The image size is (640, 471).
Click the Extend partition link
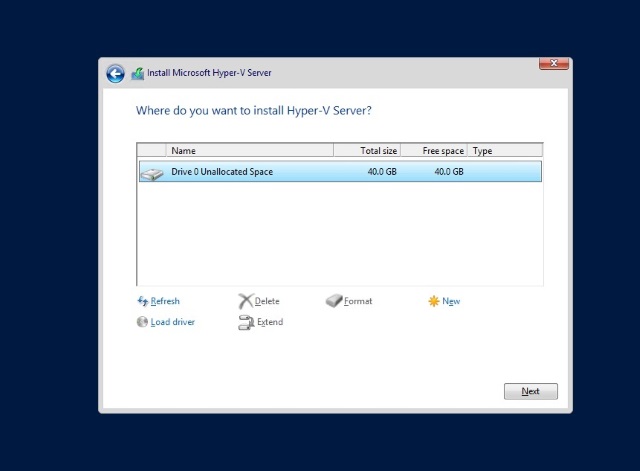point(270,322)
